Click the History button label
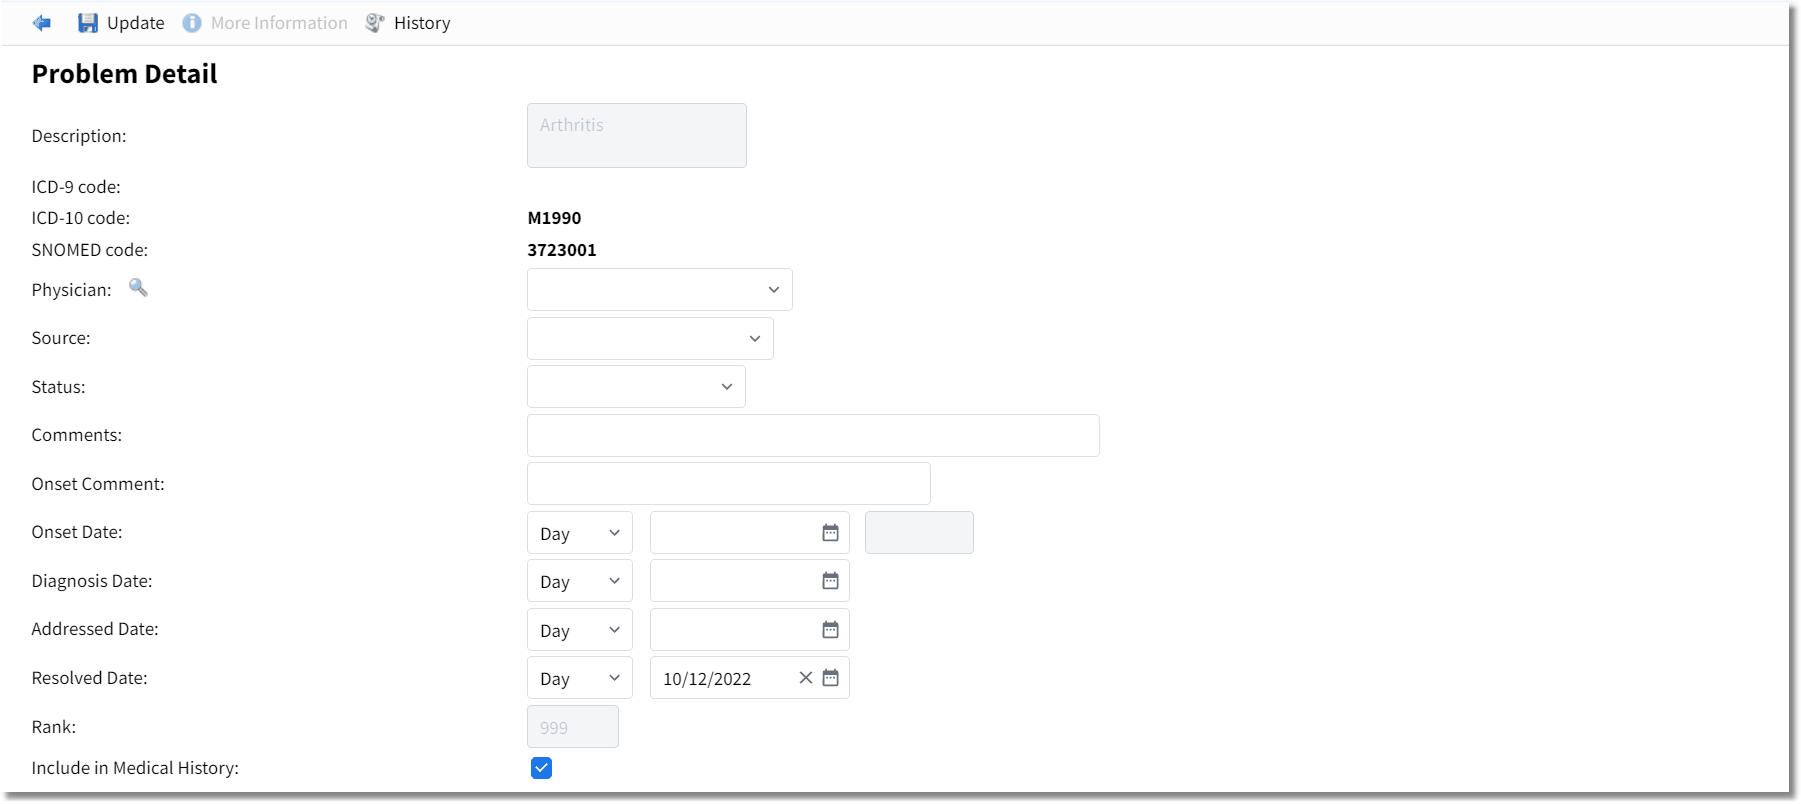1801x804 pixels. [x=422, y=23]
